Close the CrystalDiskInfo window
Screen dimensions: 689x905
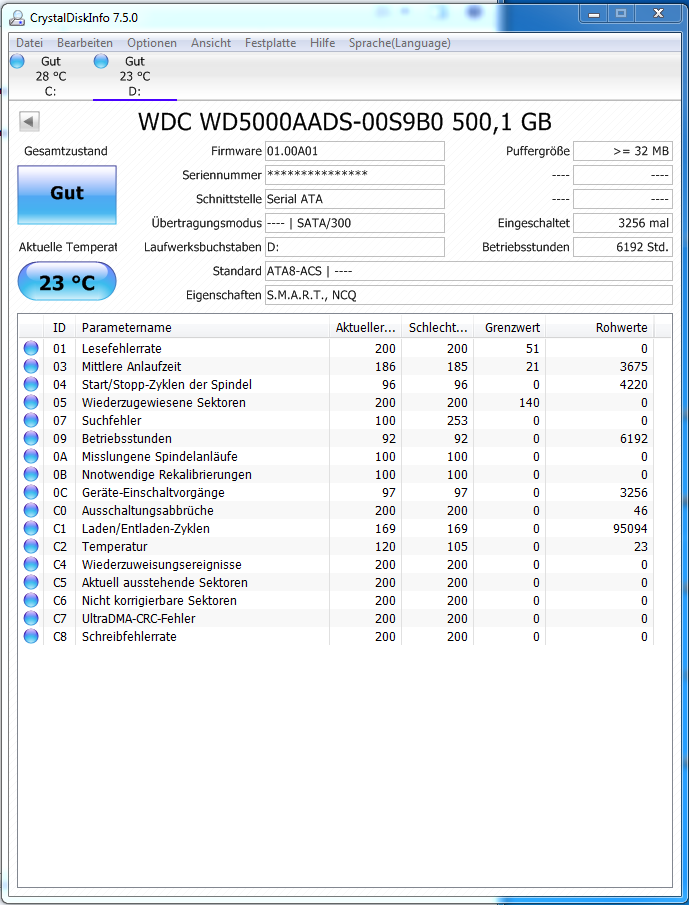pyautogui.click(x=658, y=13)
